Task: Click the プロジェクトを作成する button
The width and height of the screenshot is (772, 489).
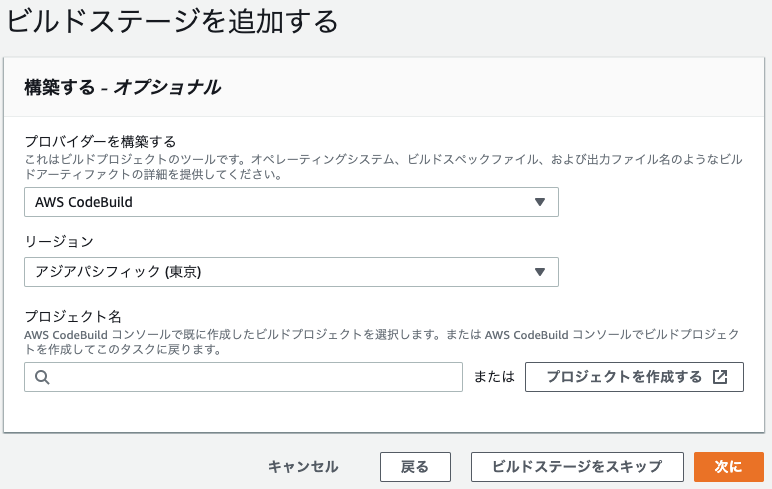Action: (634, 377)
